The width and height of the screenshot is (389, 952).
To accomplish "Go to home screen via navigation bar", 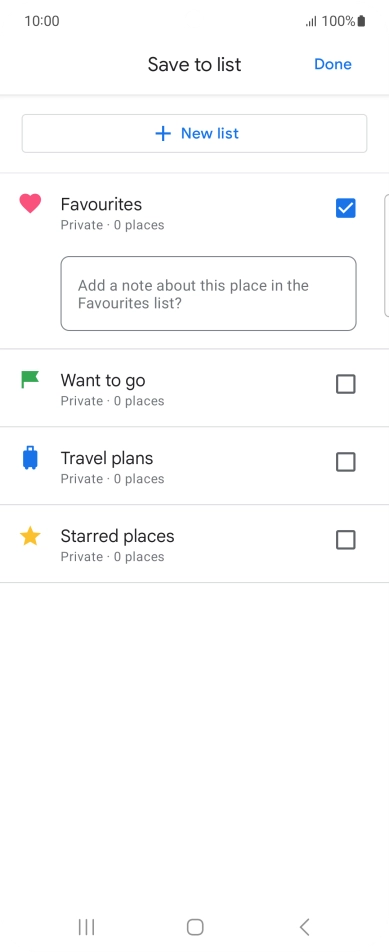I will coord(195,926).
